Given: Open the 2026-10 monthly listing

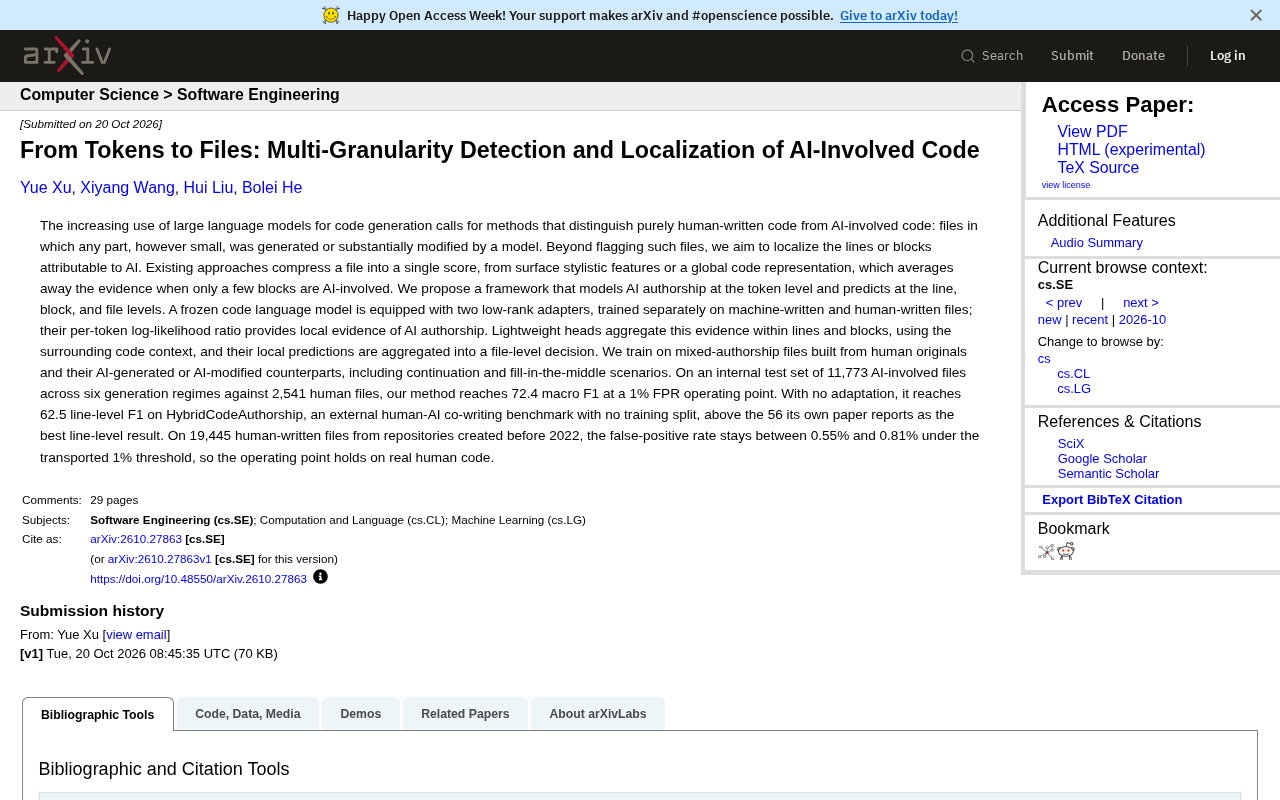Looking at the screenshot, I should point(1142,320).
